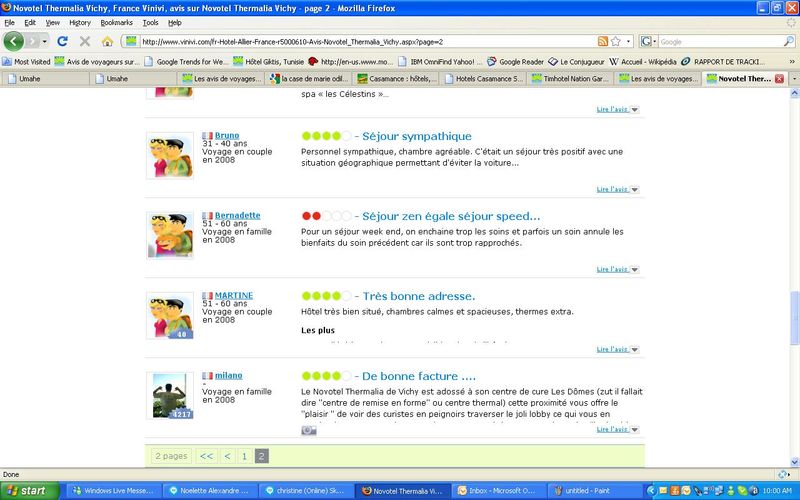Open MARTINE's profile link
Viewport: 800px width, 500px height.
tap(234, 295)
